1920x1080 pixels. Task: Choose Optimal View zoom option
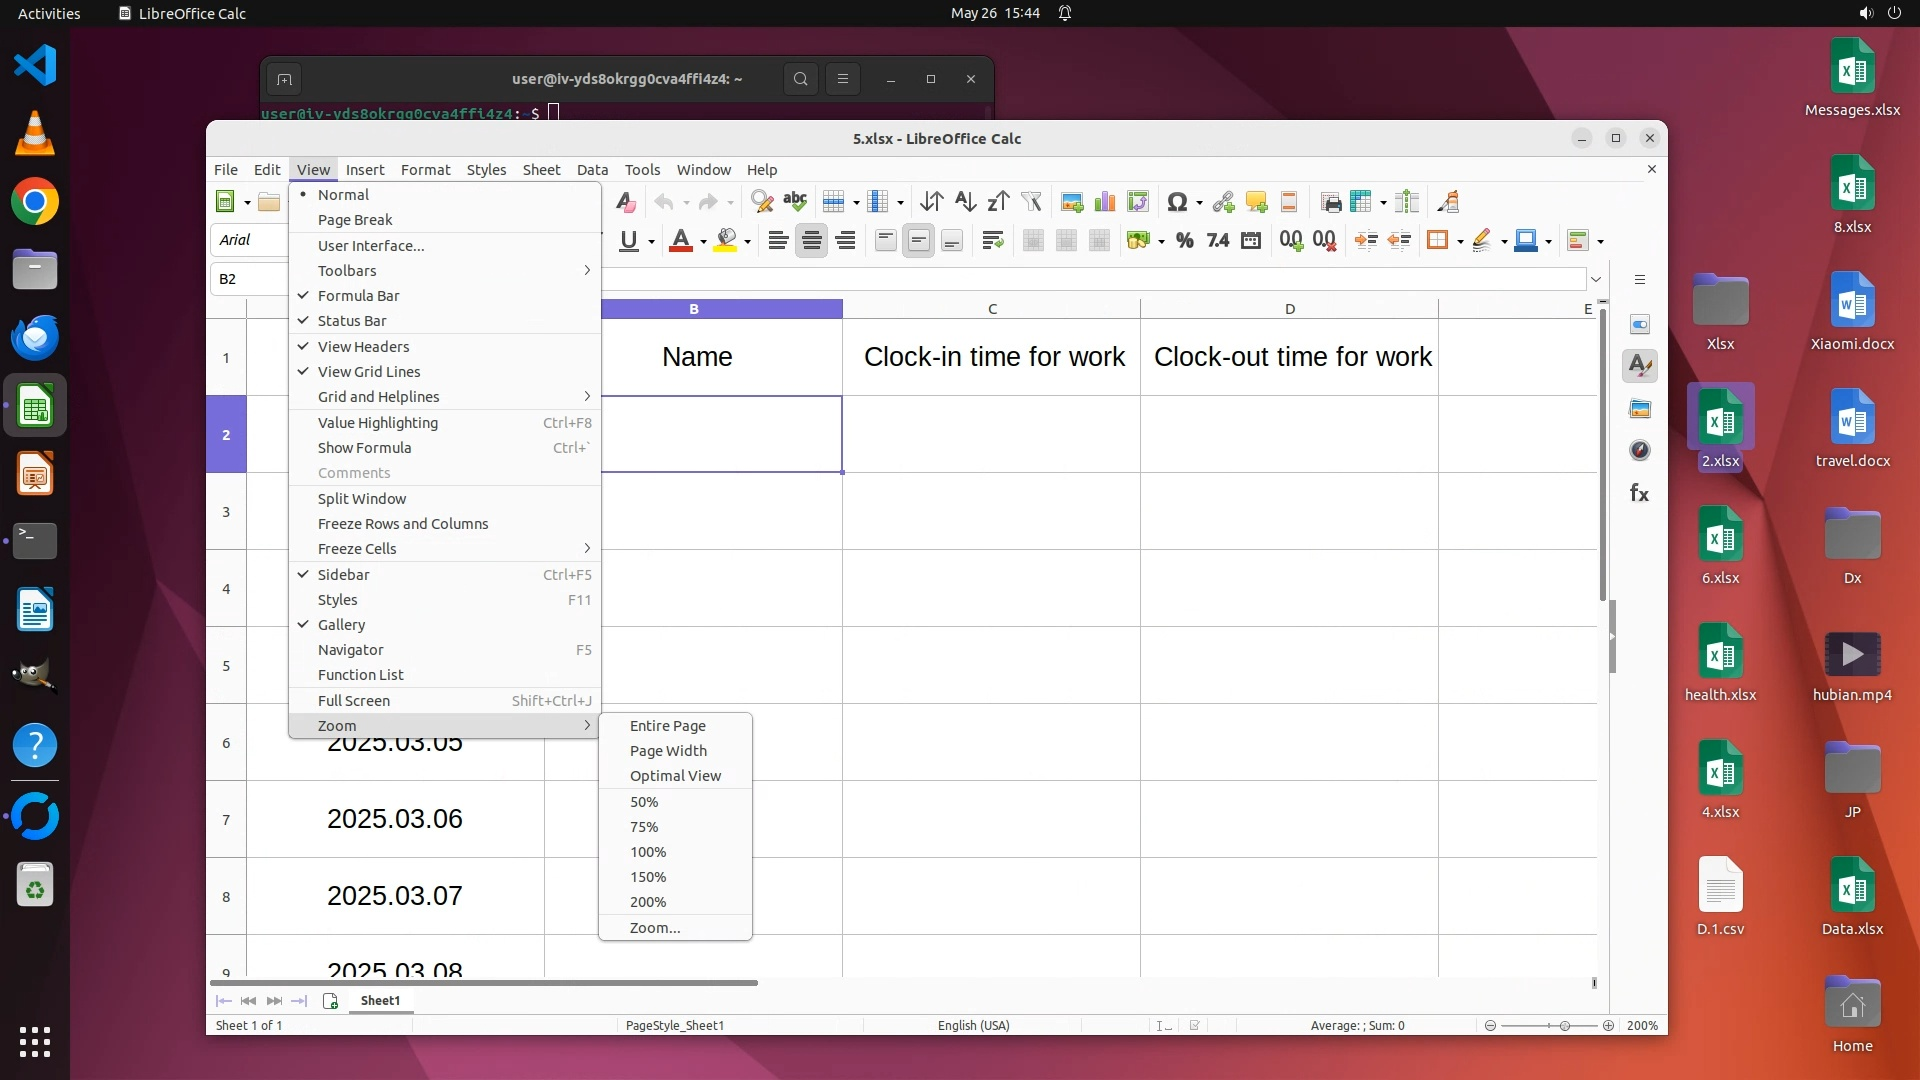pos(675,776)
